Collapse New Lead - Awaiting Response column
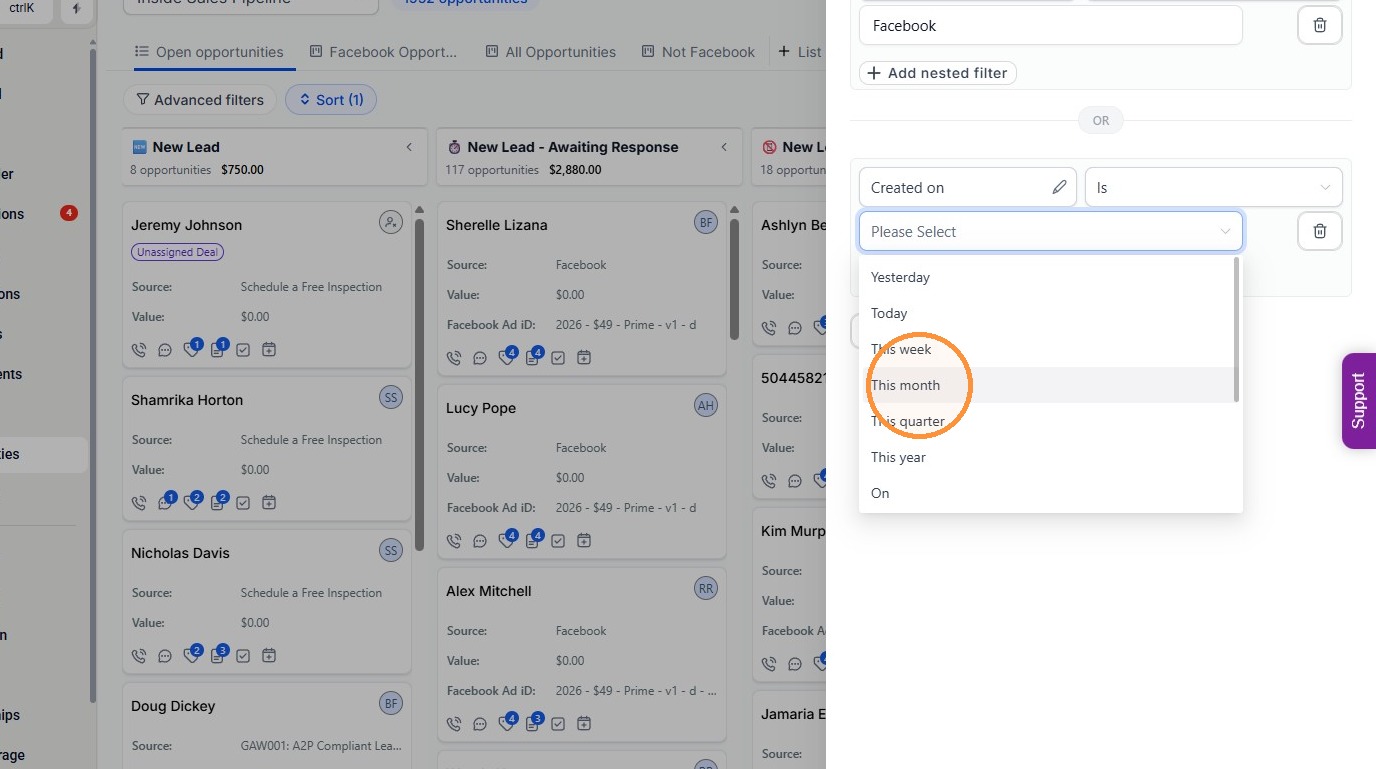Screen dimensions: 1376x769 tap(724, 147)
